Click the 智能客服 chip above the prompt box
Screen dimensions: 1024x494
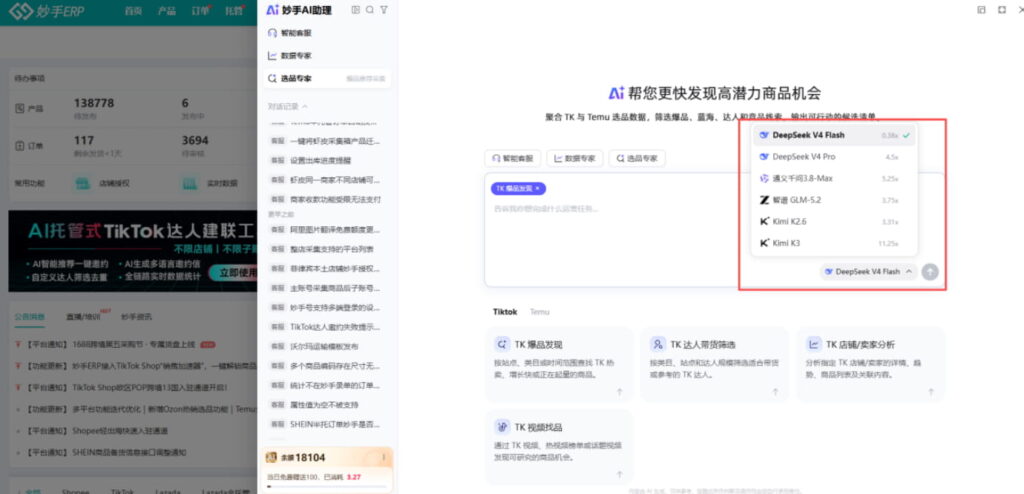pos(513,158)
